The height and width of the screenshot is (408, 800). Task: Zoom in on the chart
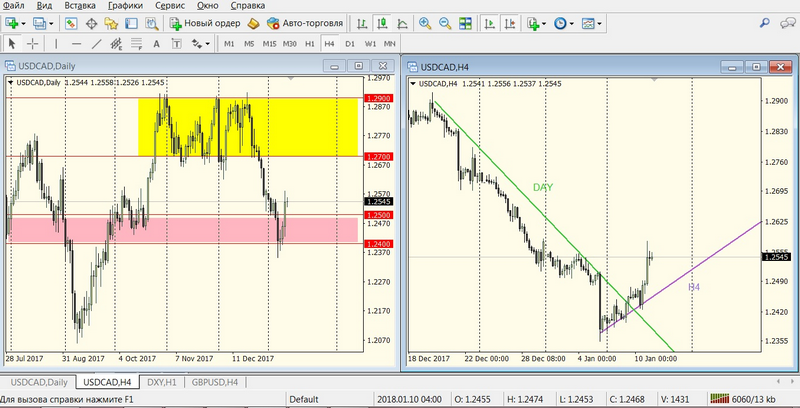(x=425, y=23)
